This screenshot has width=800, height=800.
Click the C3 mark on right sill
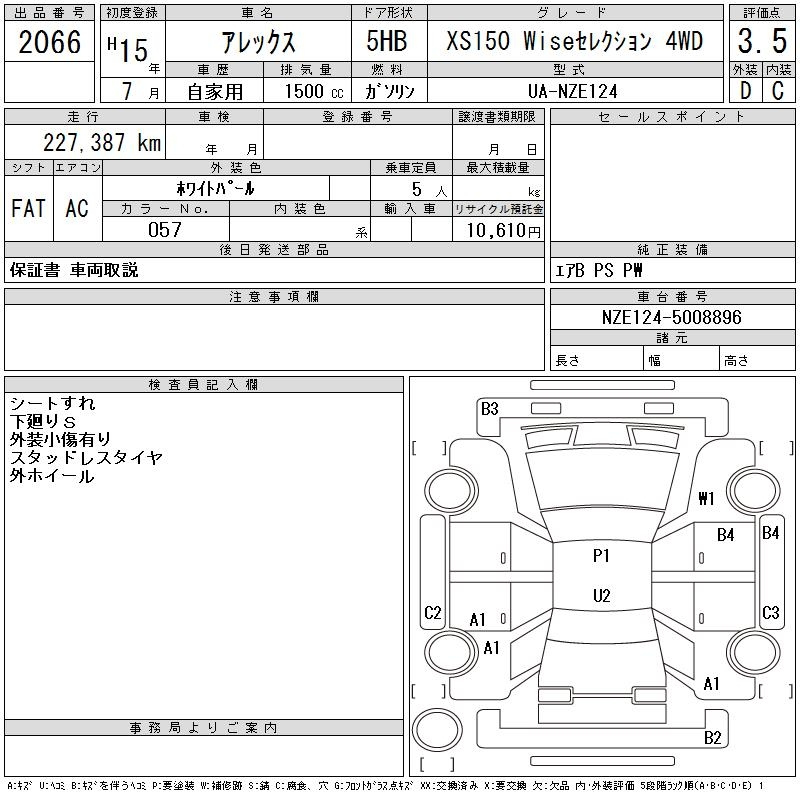click(770, 612)
